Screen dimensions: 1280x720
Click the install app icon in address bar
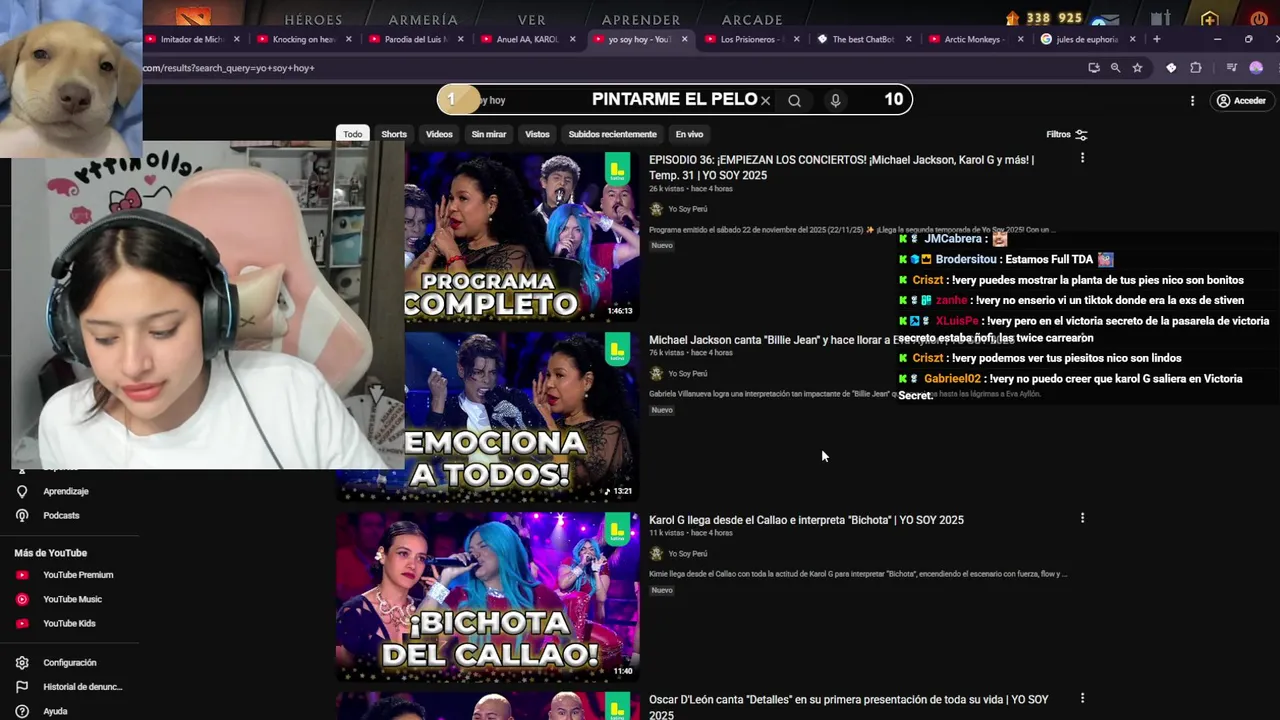pyautogui.click(x=1094, y=68)
